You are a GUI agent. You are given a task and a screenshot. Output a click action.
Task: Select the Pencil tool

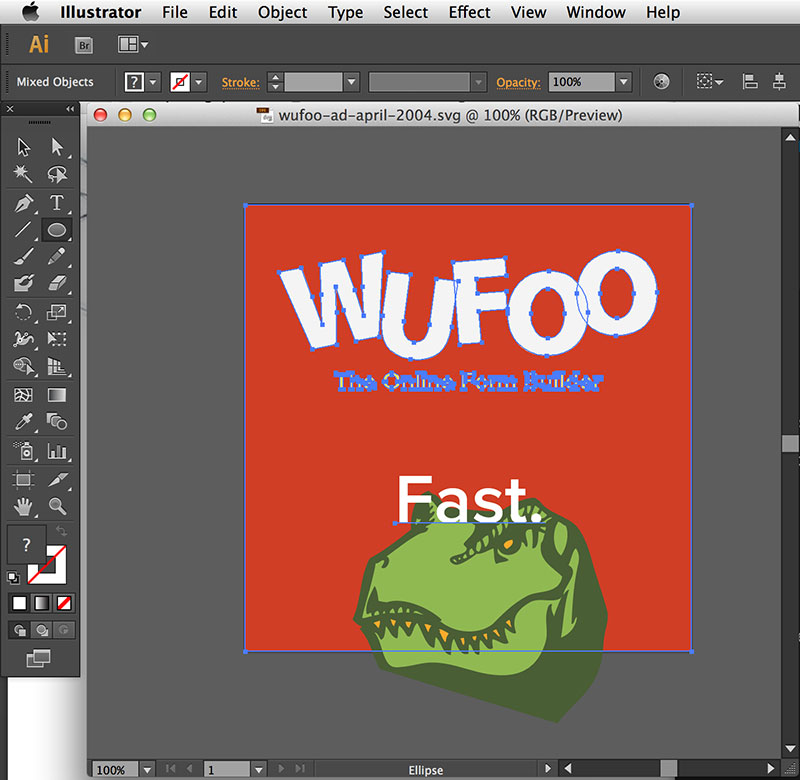57,256
